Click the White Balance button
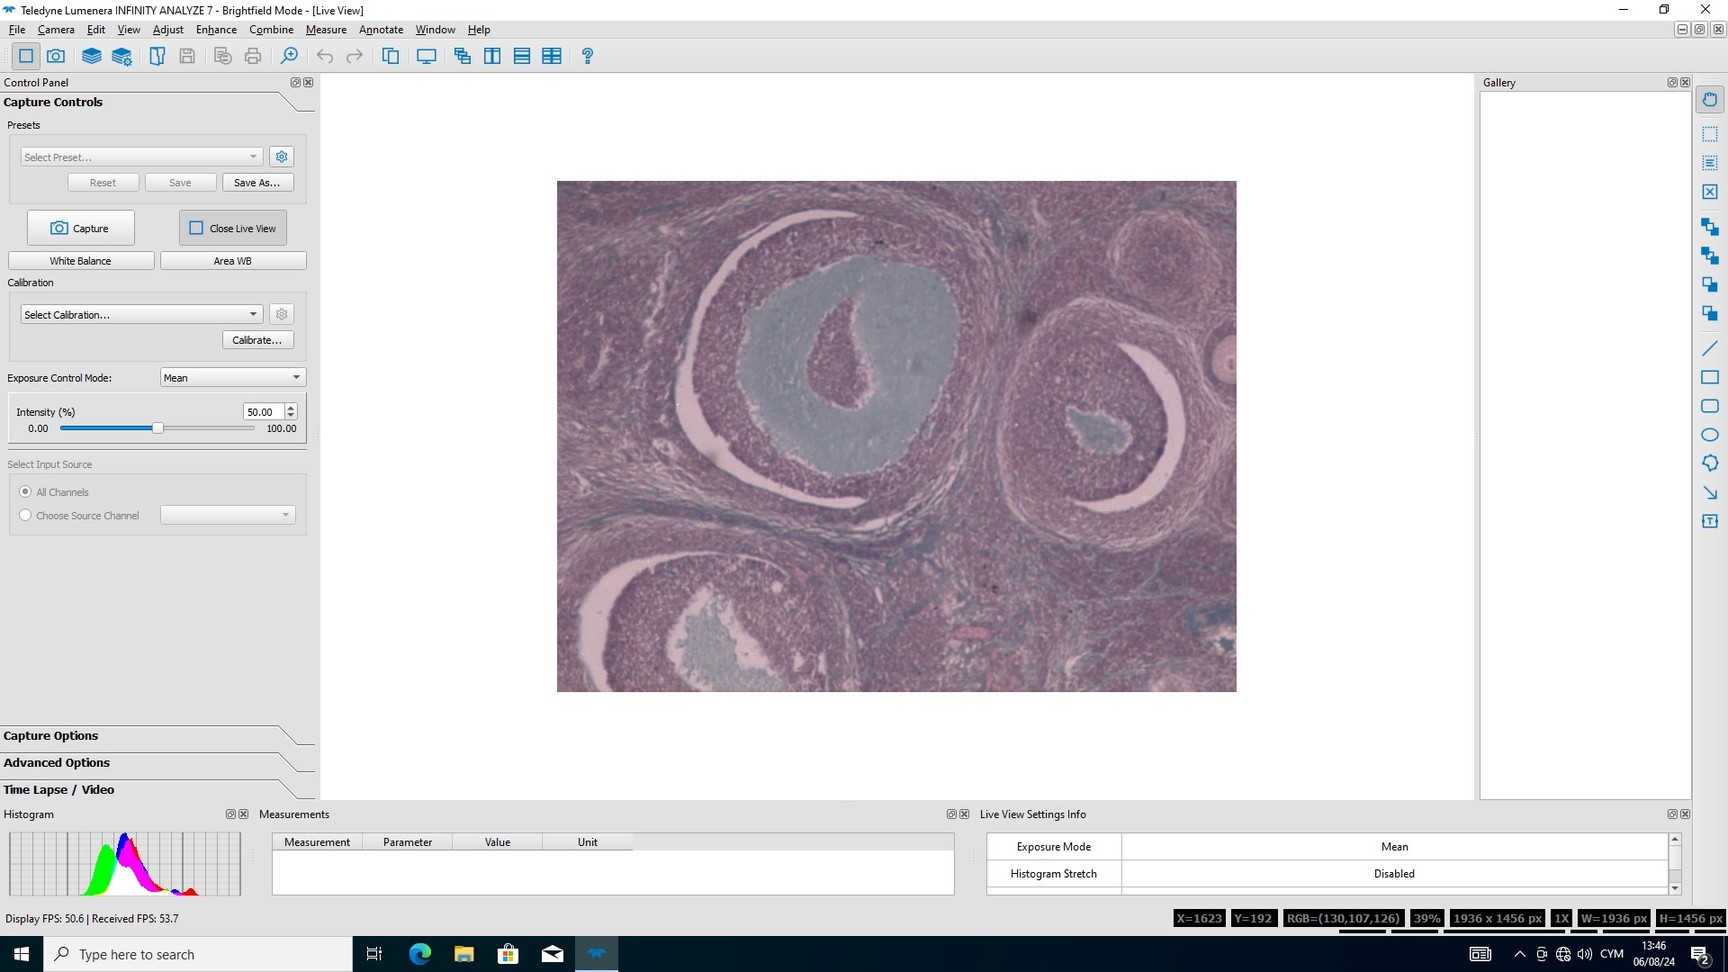This screenshot has width=1728, height=972. (81, 261)
